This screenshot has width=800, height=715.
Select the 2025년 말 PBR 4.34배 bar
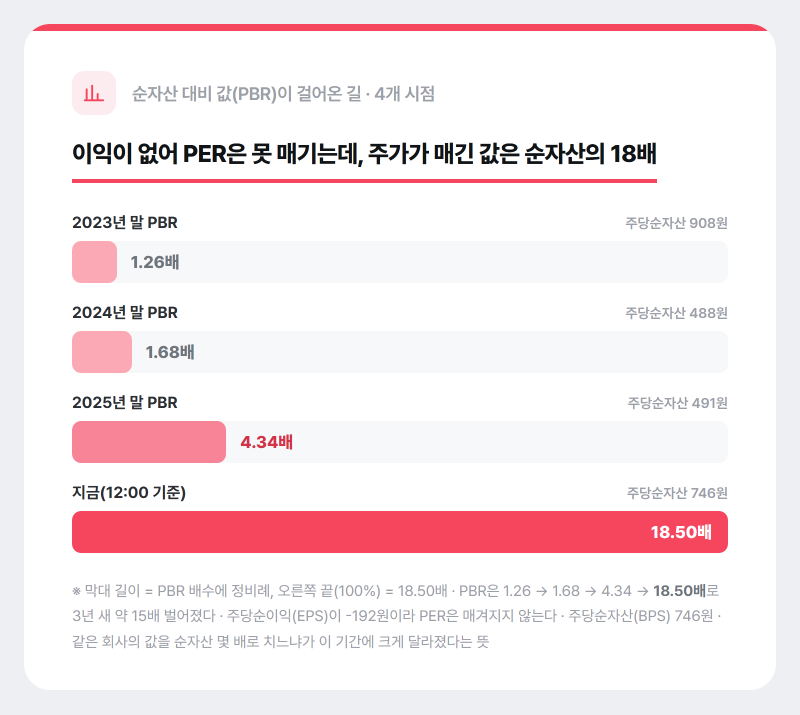tap(149, 442)
